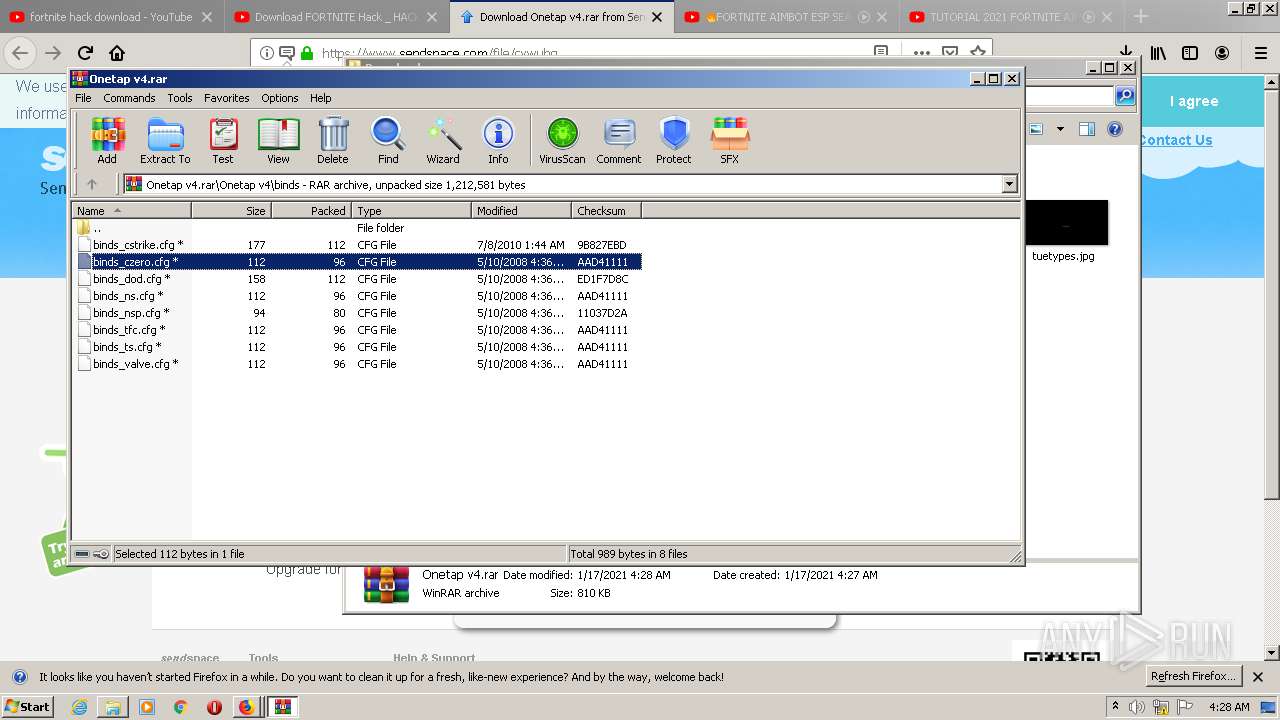The height and width of the screenshot is (720, 1280).
Task: Sort by the Modified column header
Action: click(x=521, y=211)
